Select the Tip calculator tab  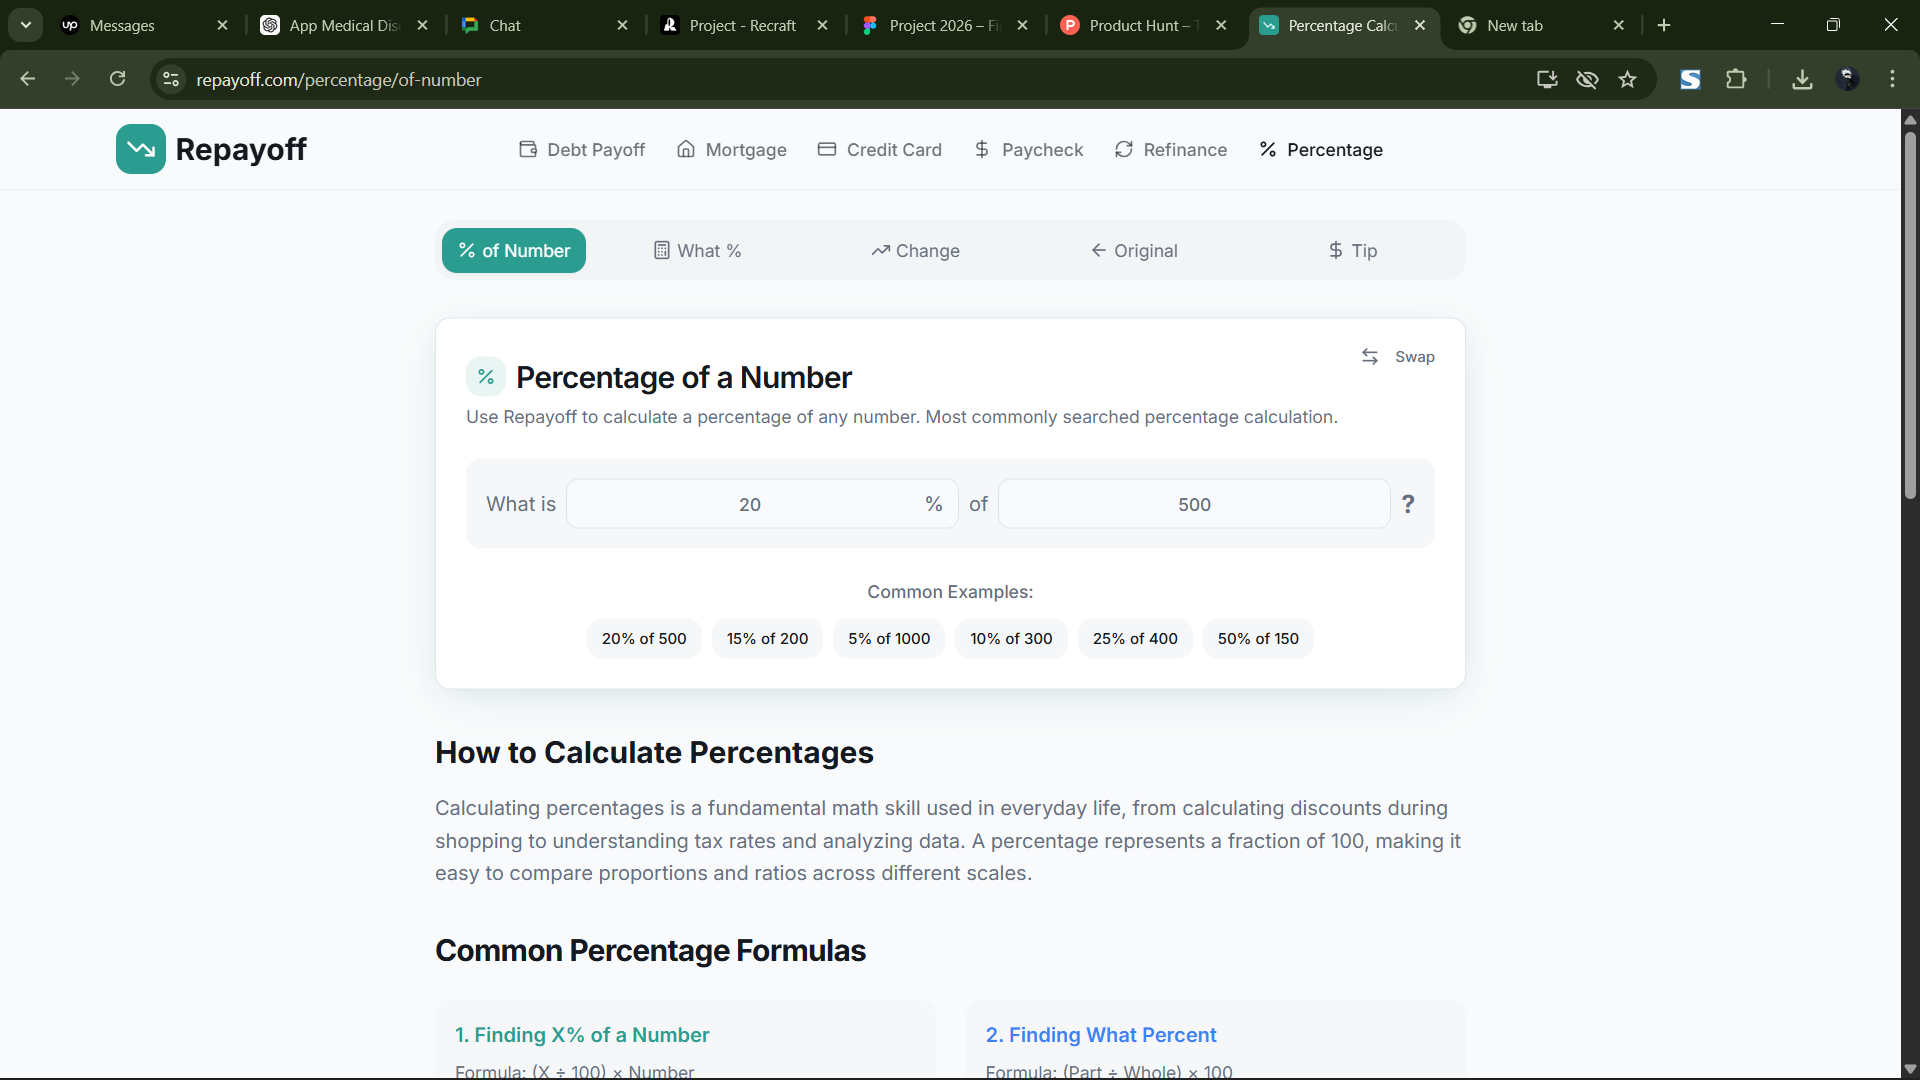click(x=1352, y=251)
